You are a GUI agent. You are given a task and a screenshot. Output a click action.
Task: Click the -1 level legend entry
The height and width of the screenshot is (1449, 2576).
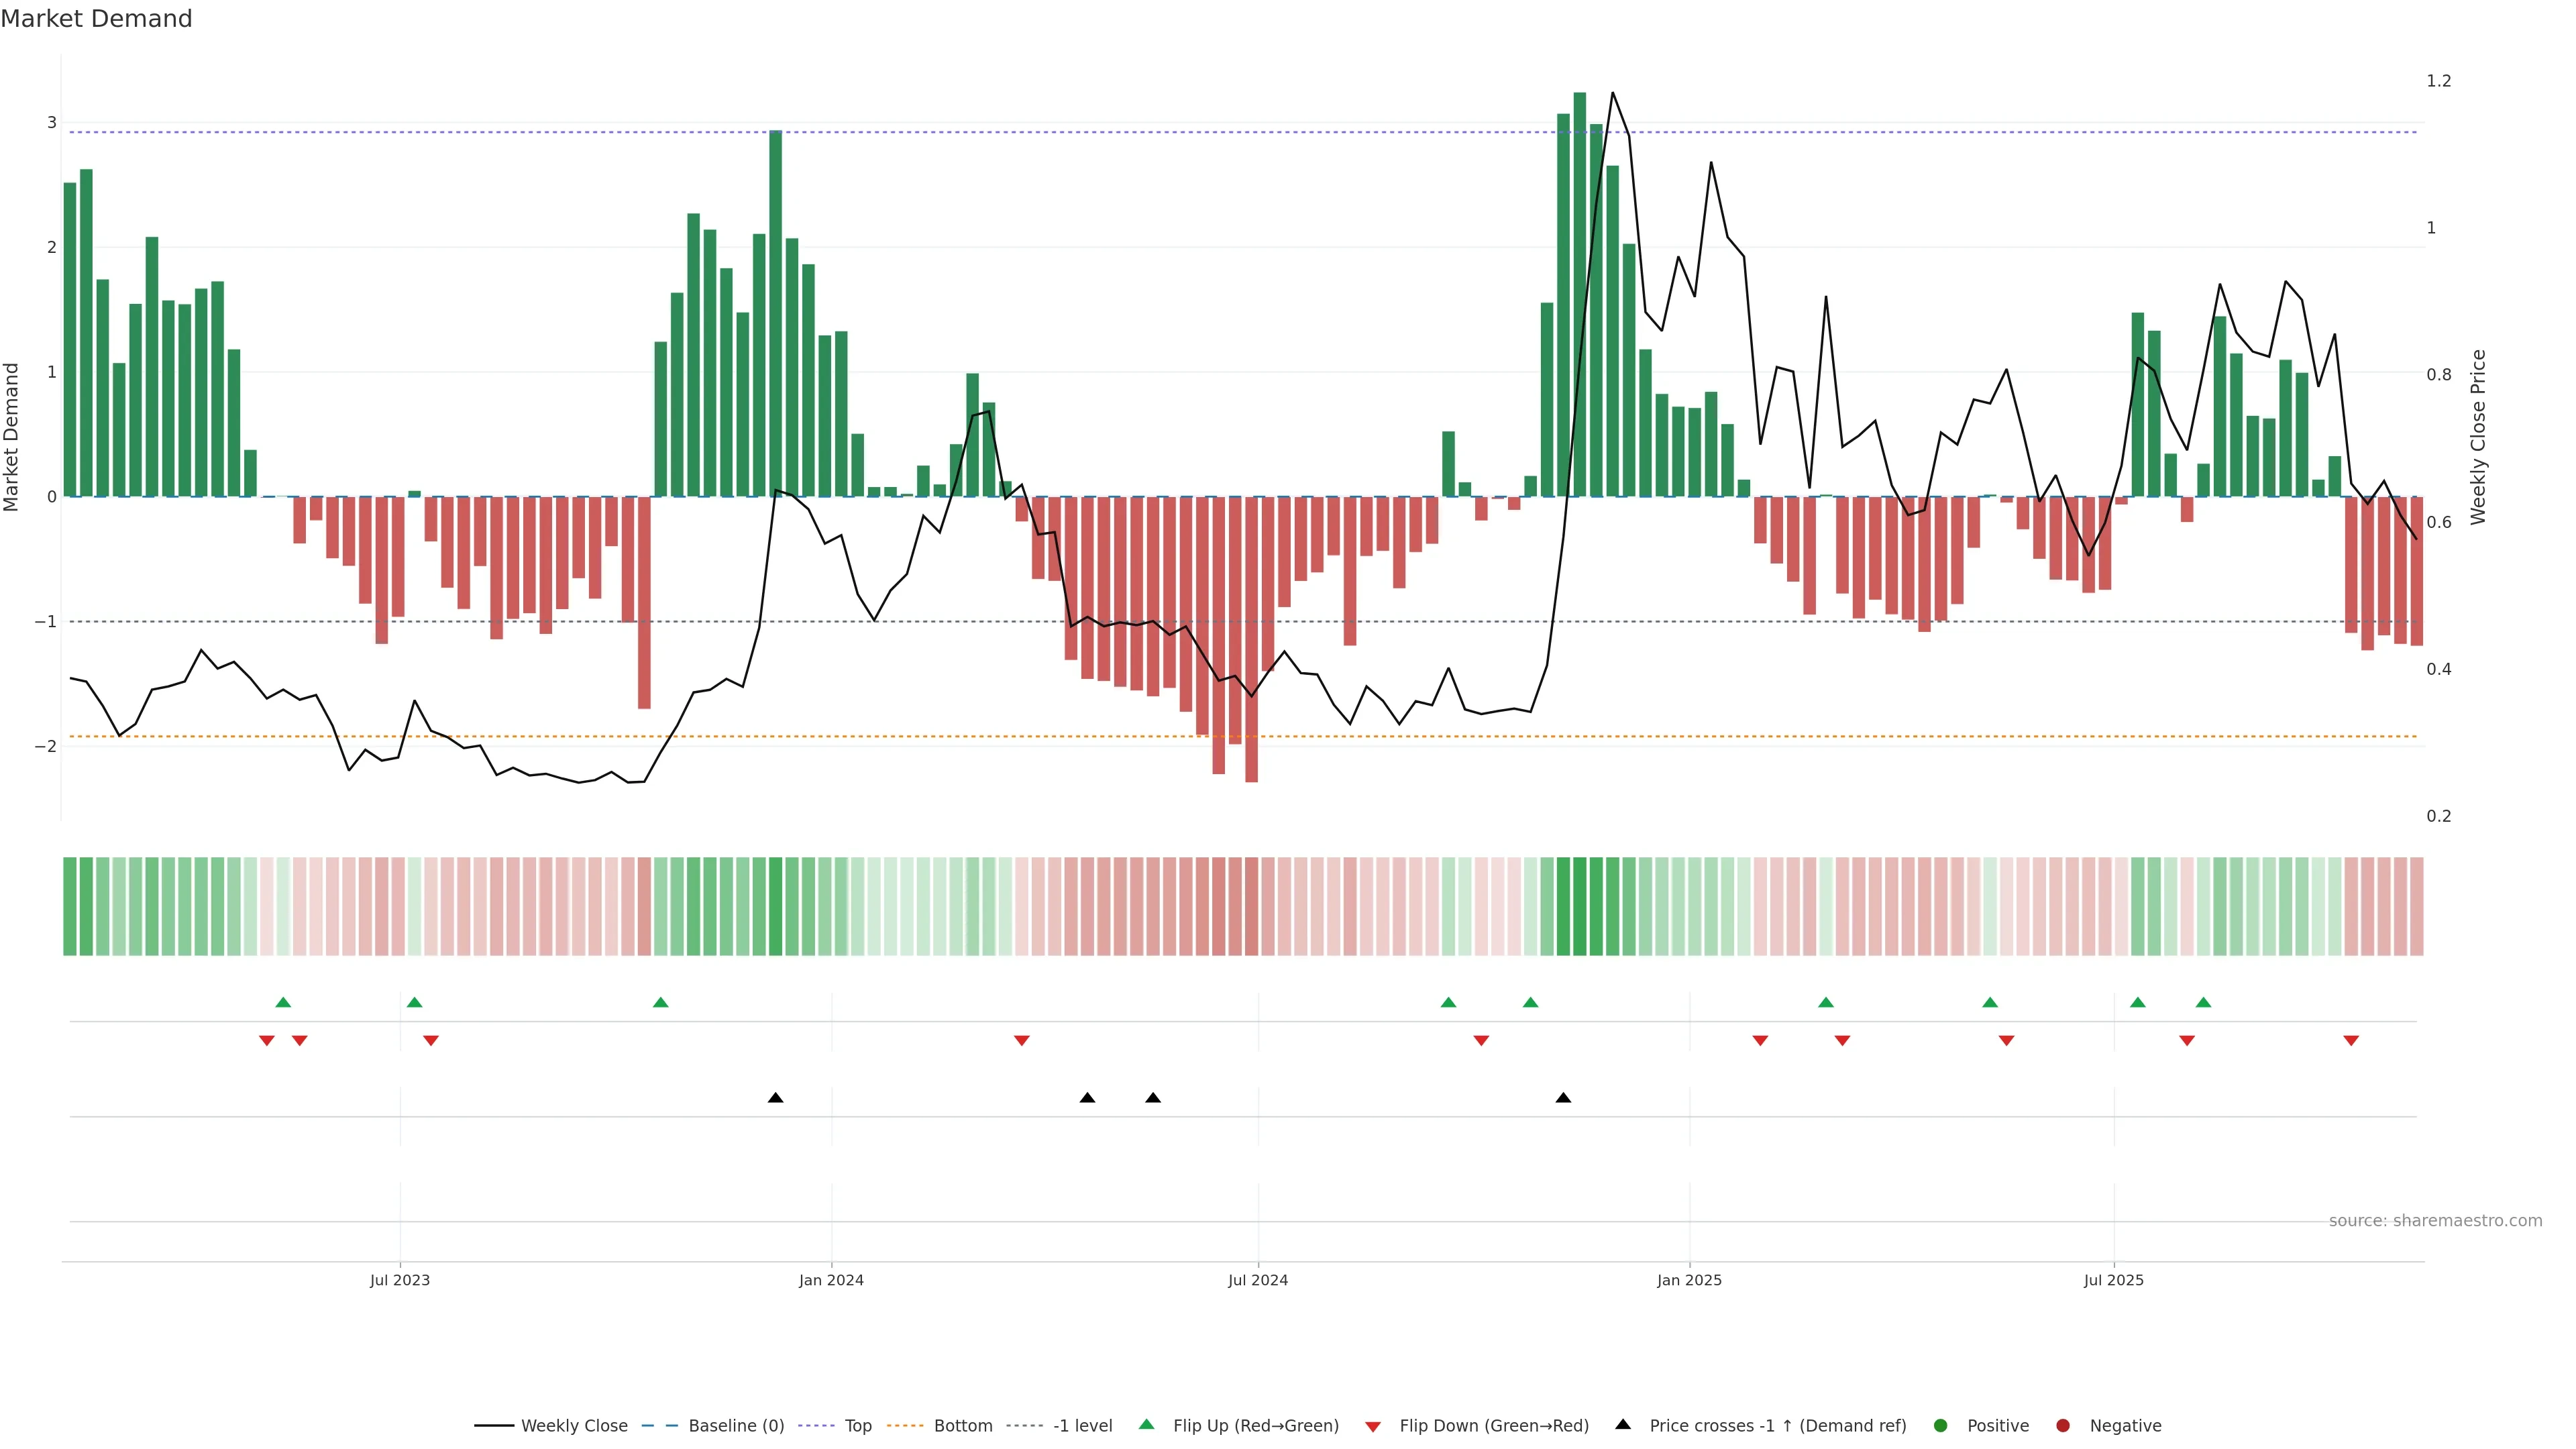pos(1082,1425)
